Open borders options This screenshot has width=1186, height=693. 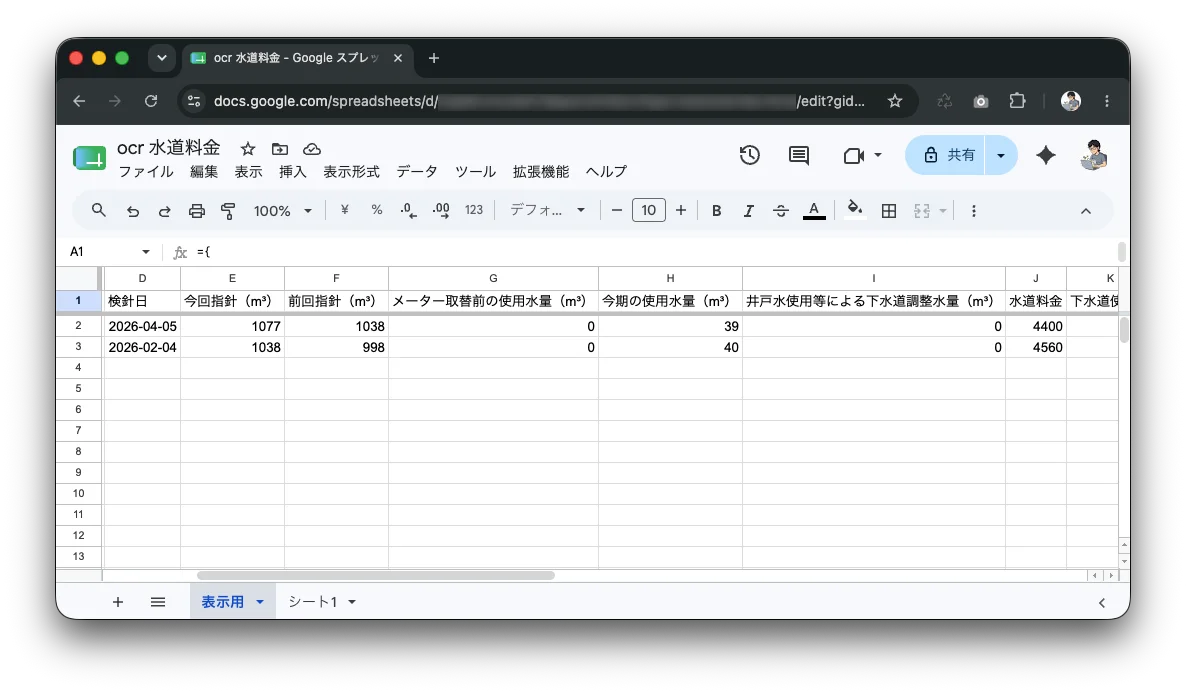(x=889, y=211)
